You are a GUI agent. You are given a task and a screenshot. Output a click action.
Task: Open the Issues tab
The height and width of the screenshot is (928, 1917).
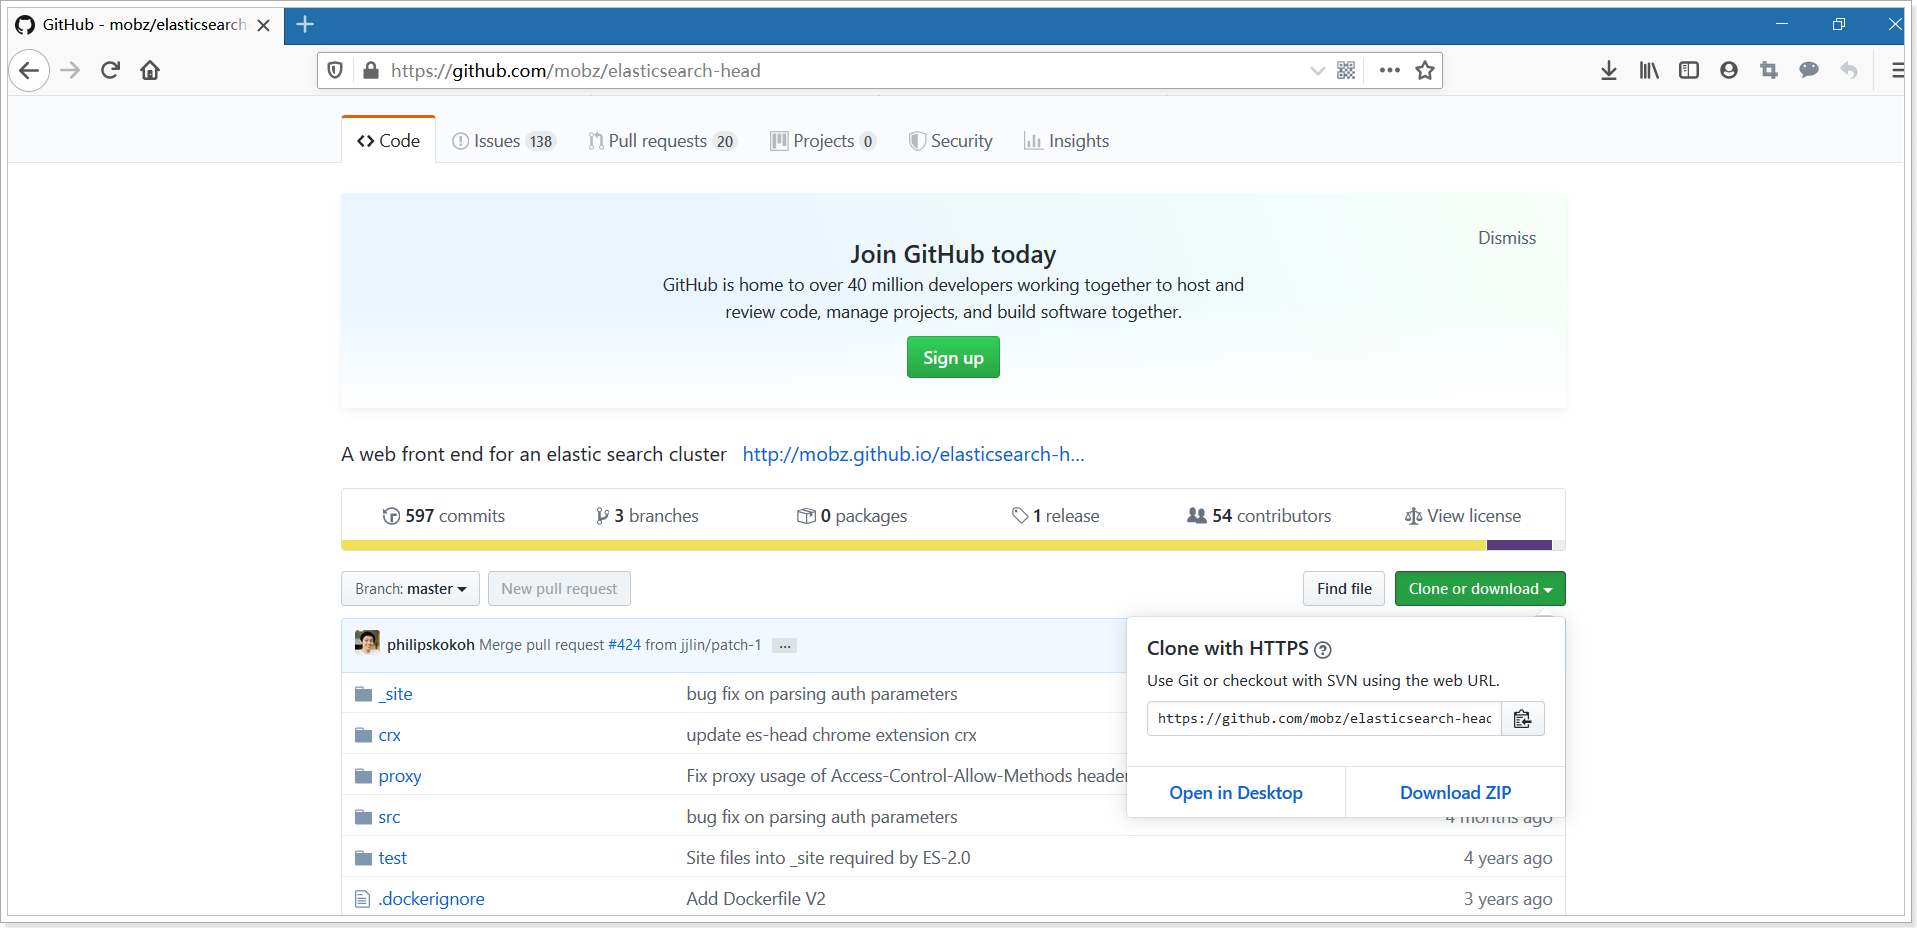tap(503, 141)
